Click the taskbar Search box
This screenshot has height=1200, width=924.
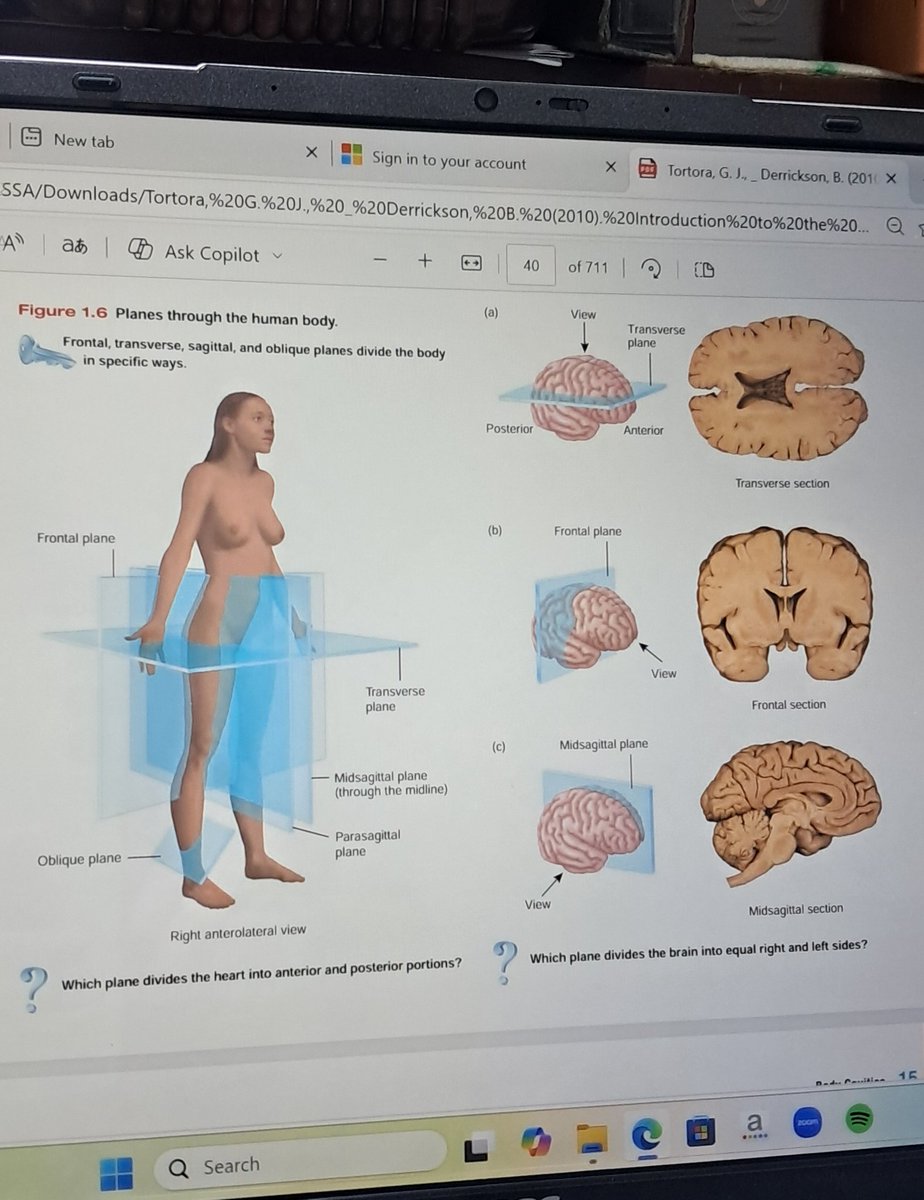click(x=300, y=1163)
